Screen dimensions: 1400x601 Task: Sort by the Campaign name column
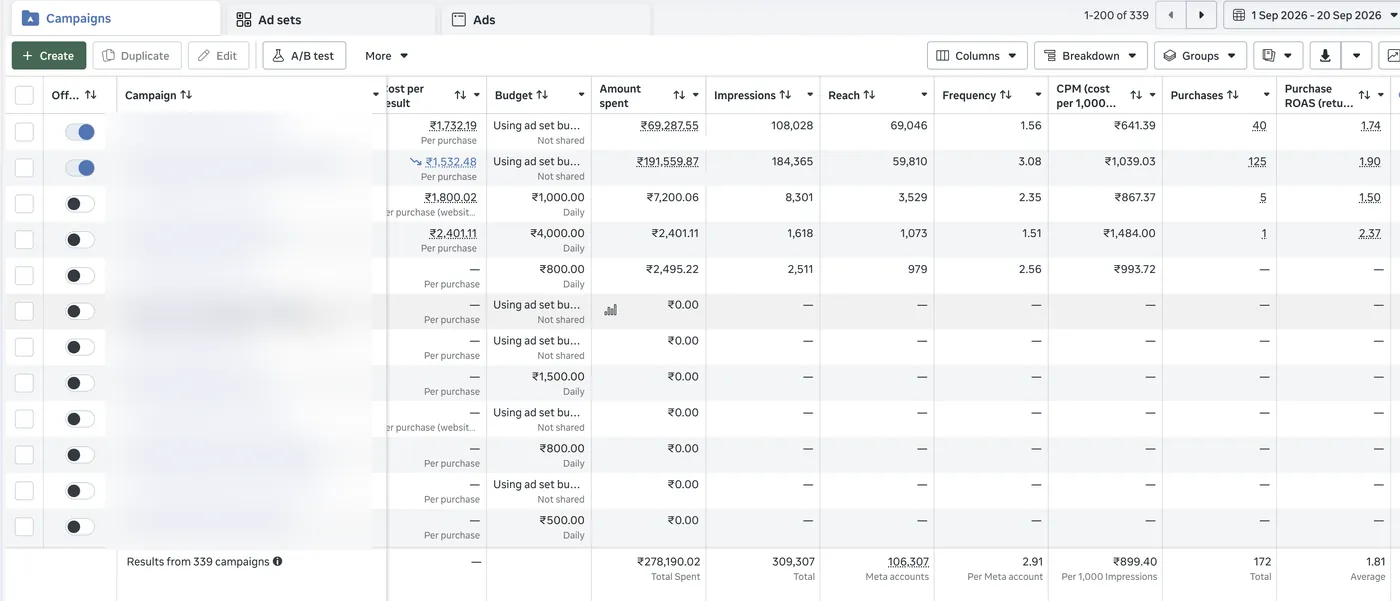click(186, 95)
